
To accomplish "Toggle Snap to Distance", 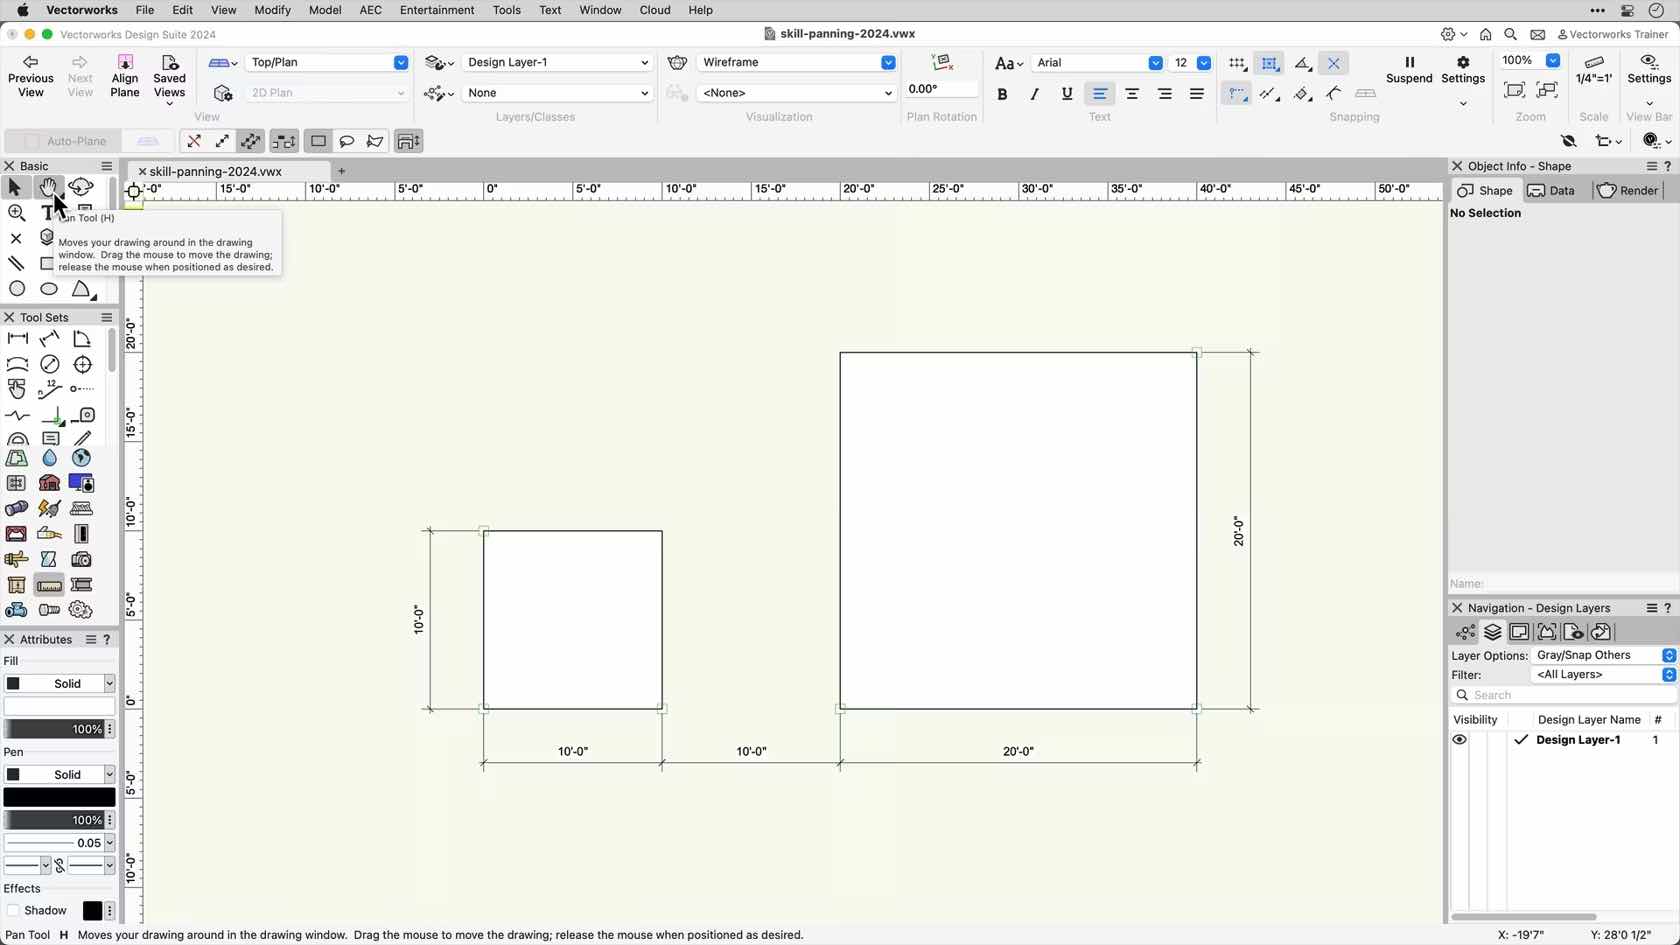I will (x=1269, y=94).
